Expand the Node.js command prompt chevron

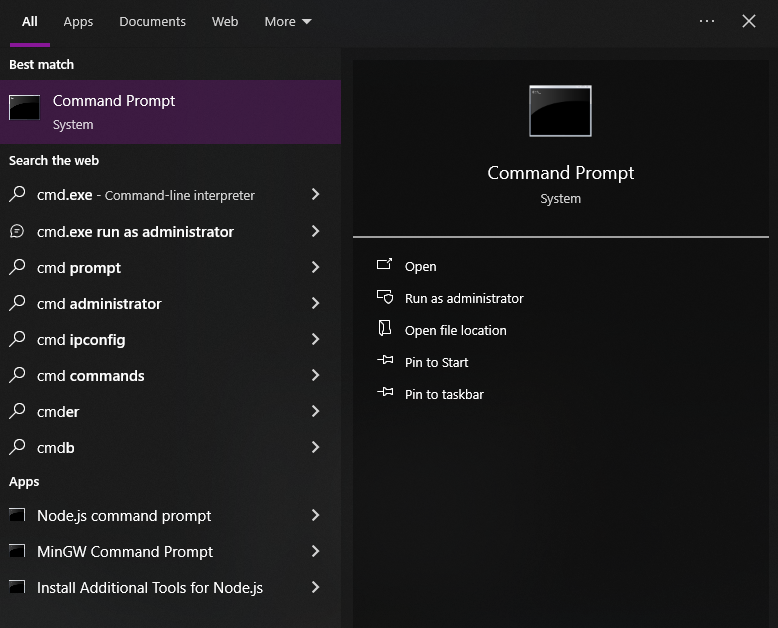(316, 515)
